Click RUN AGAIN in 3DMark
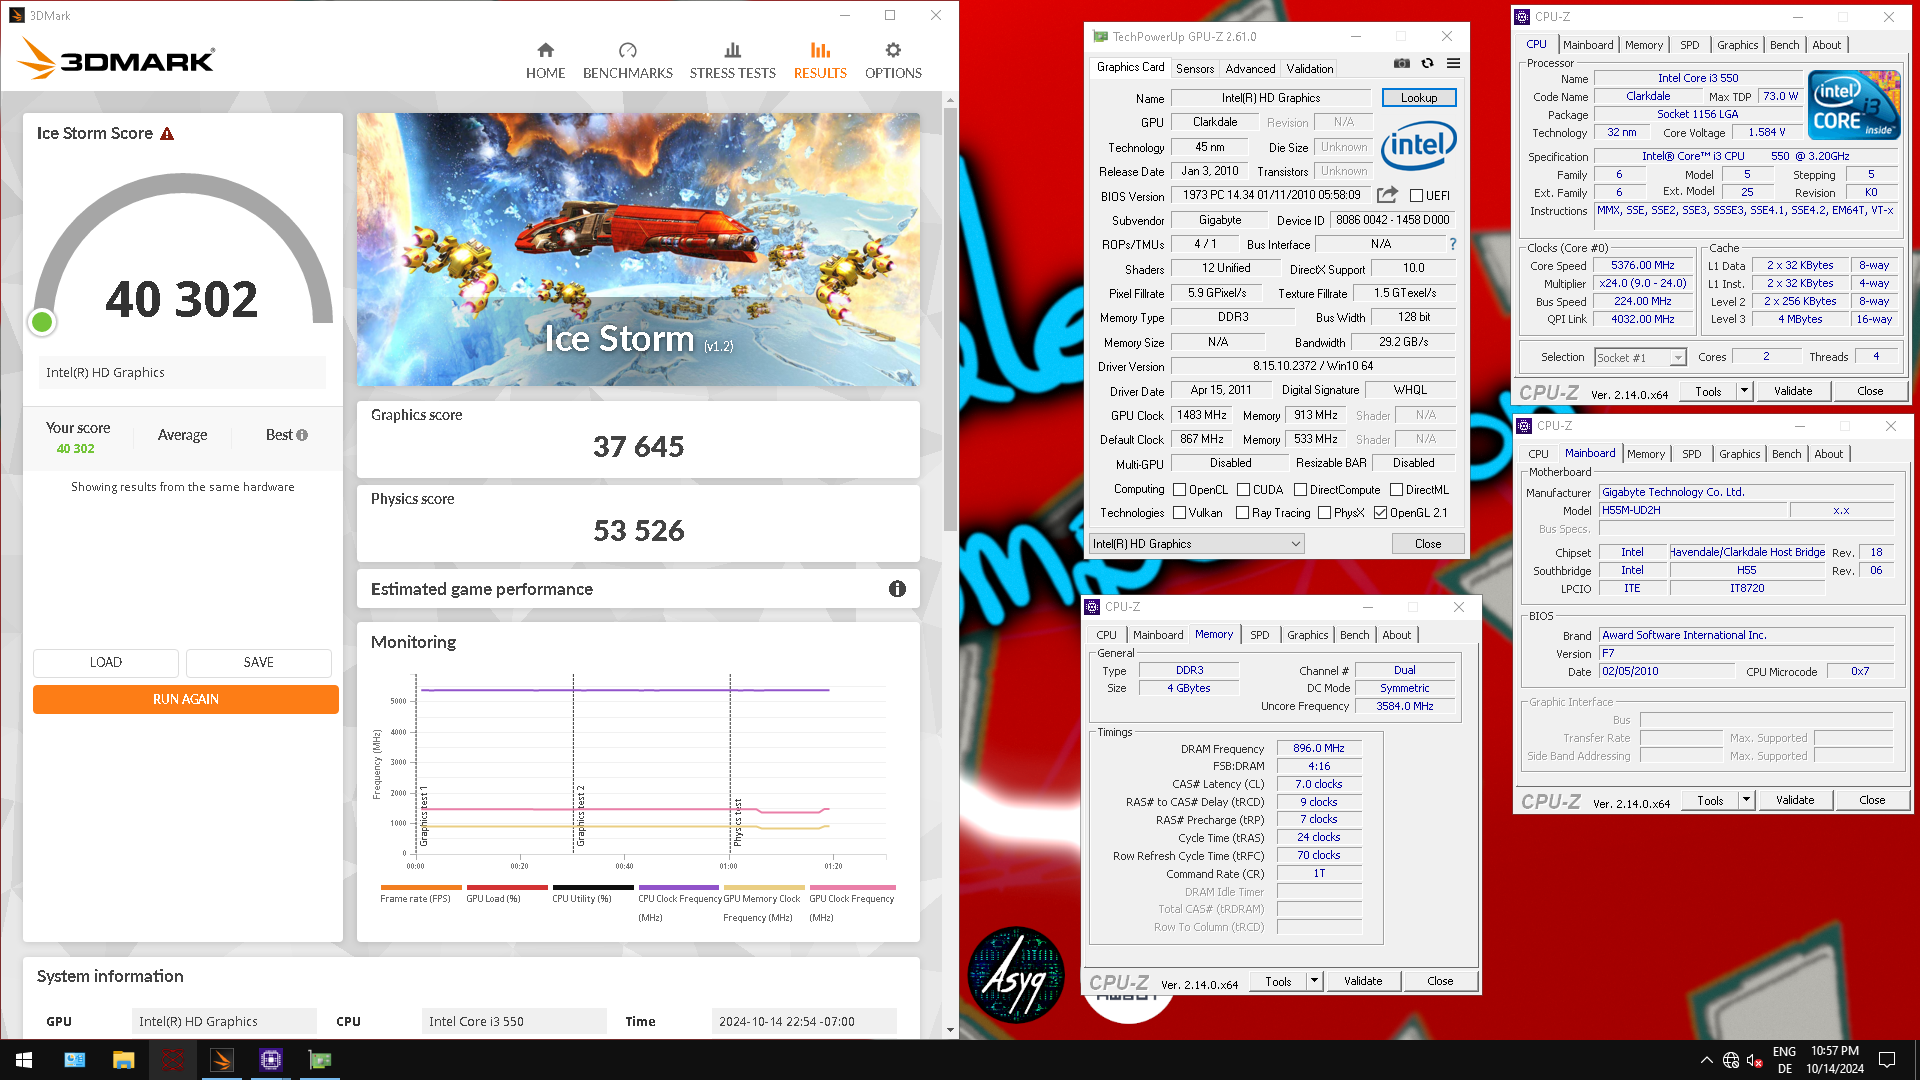This screenshot has height=1080, width=1920. coord(185,699)
